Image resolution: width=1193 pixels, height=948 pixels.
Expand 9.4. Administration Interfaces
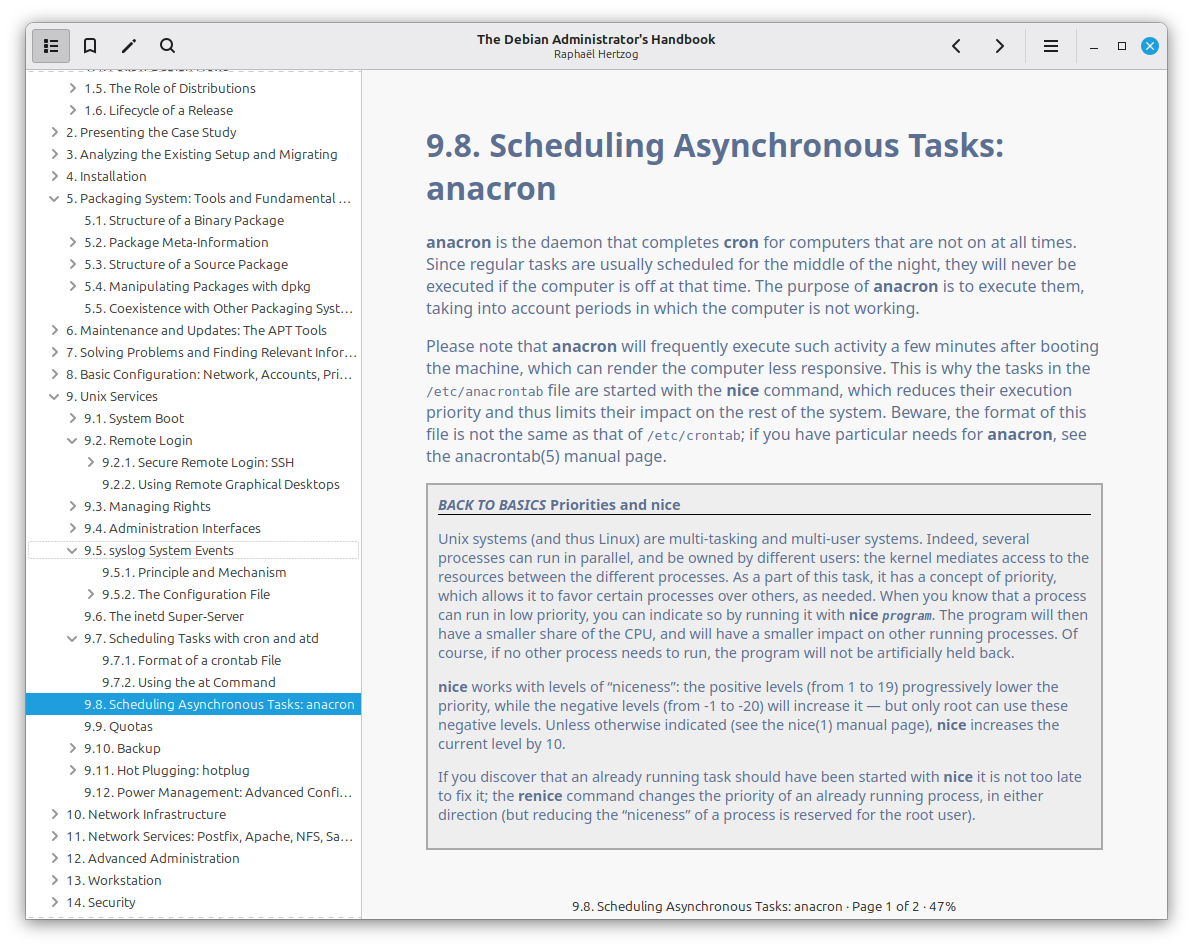pyautogui.click(x=72, y=529)
